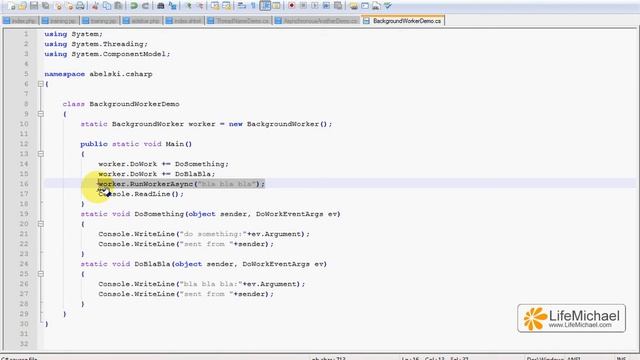Viewport: 640px width, 360px height.
Task: Undo the last edit with the green arrow
Action: point(133,6)
